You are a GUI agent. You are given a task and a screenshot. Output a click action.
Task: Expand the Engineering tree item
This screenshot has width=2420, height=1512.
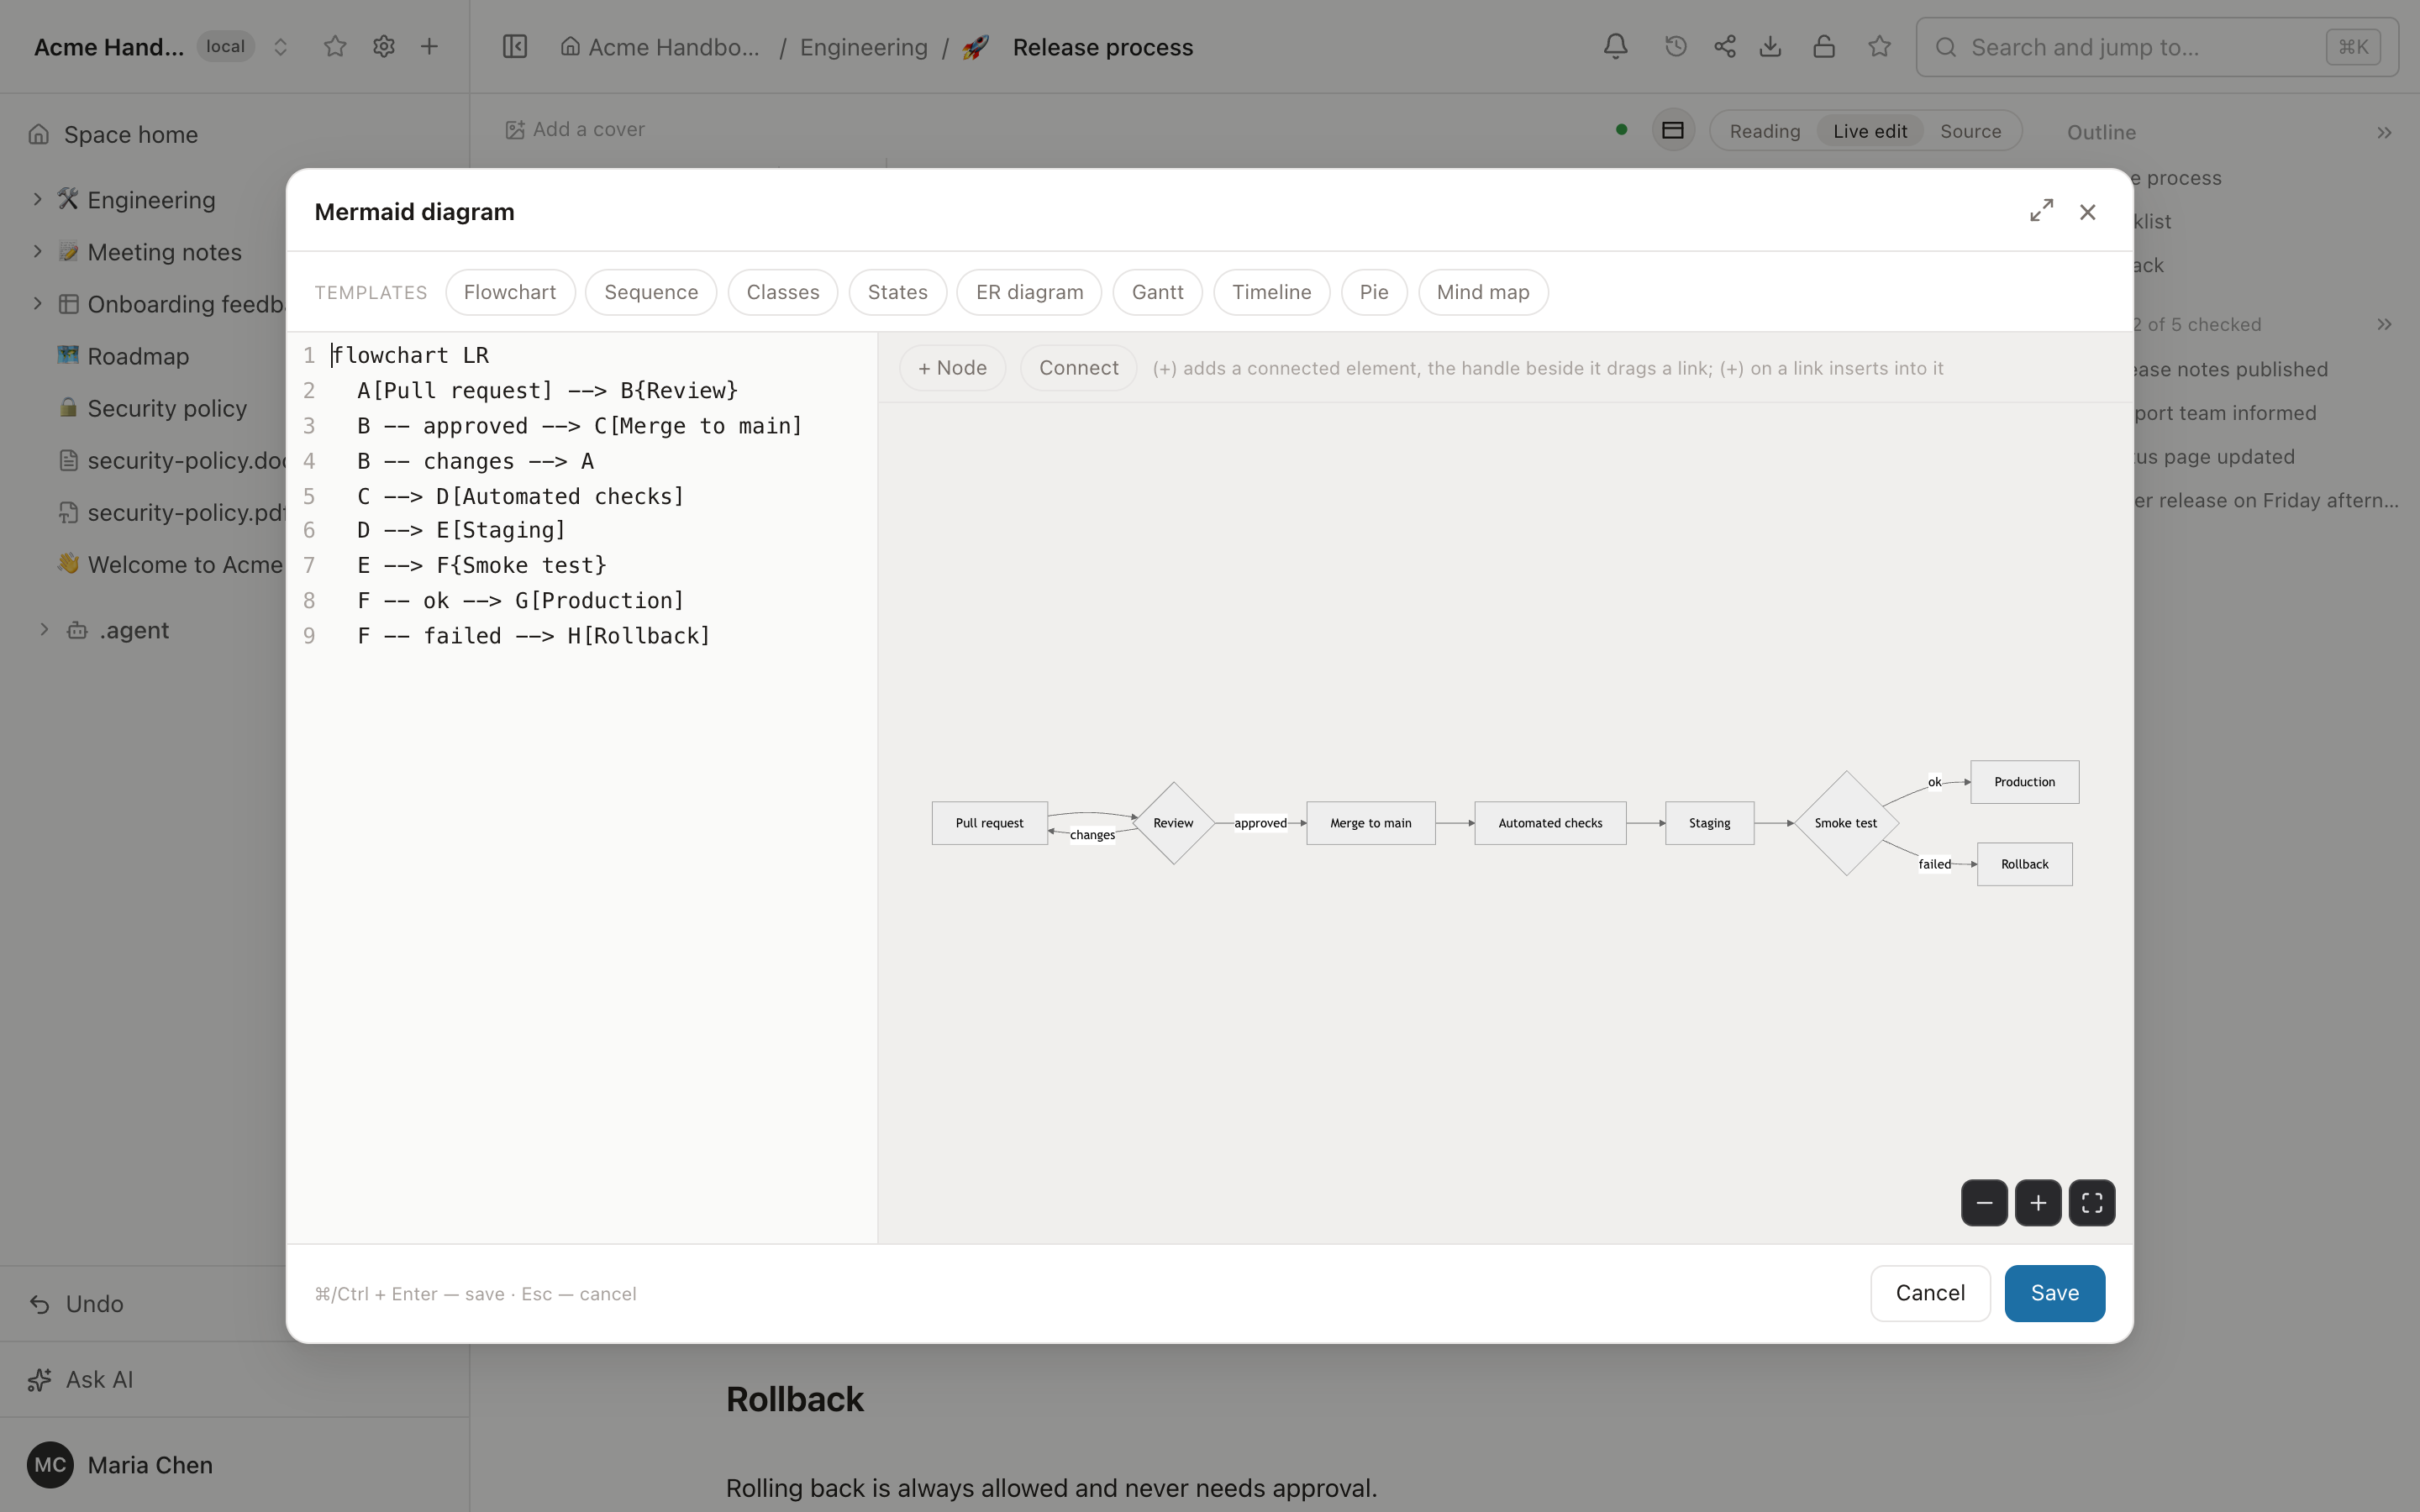tap(37, 199)
